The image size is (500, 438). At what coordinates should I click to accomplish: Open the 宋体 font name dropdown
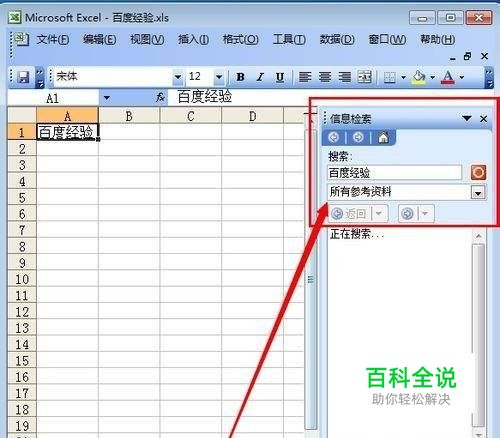click(178, 77)
